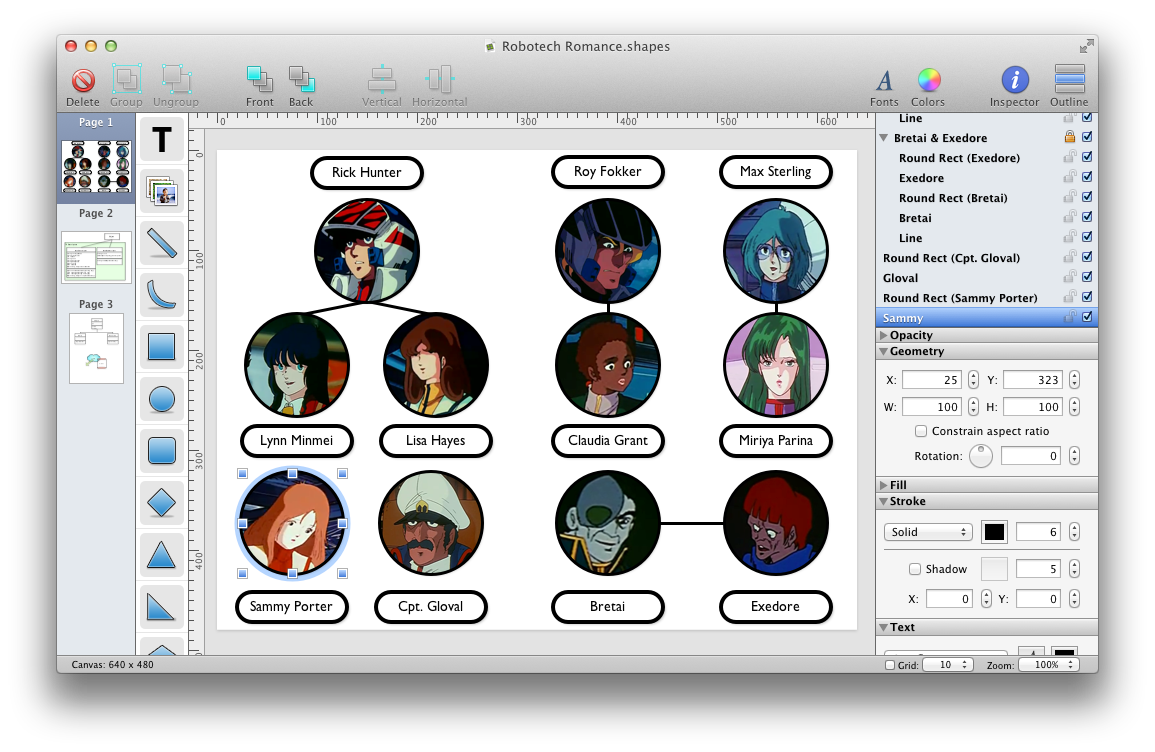Collapse the Stroke section
The image size is (1155, 752).
pos(883,501)
